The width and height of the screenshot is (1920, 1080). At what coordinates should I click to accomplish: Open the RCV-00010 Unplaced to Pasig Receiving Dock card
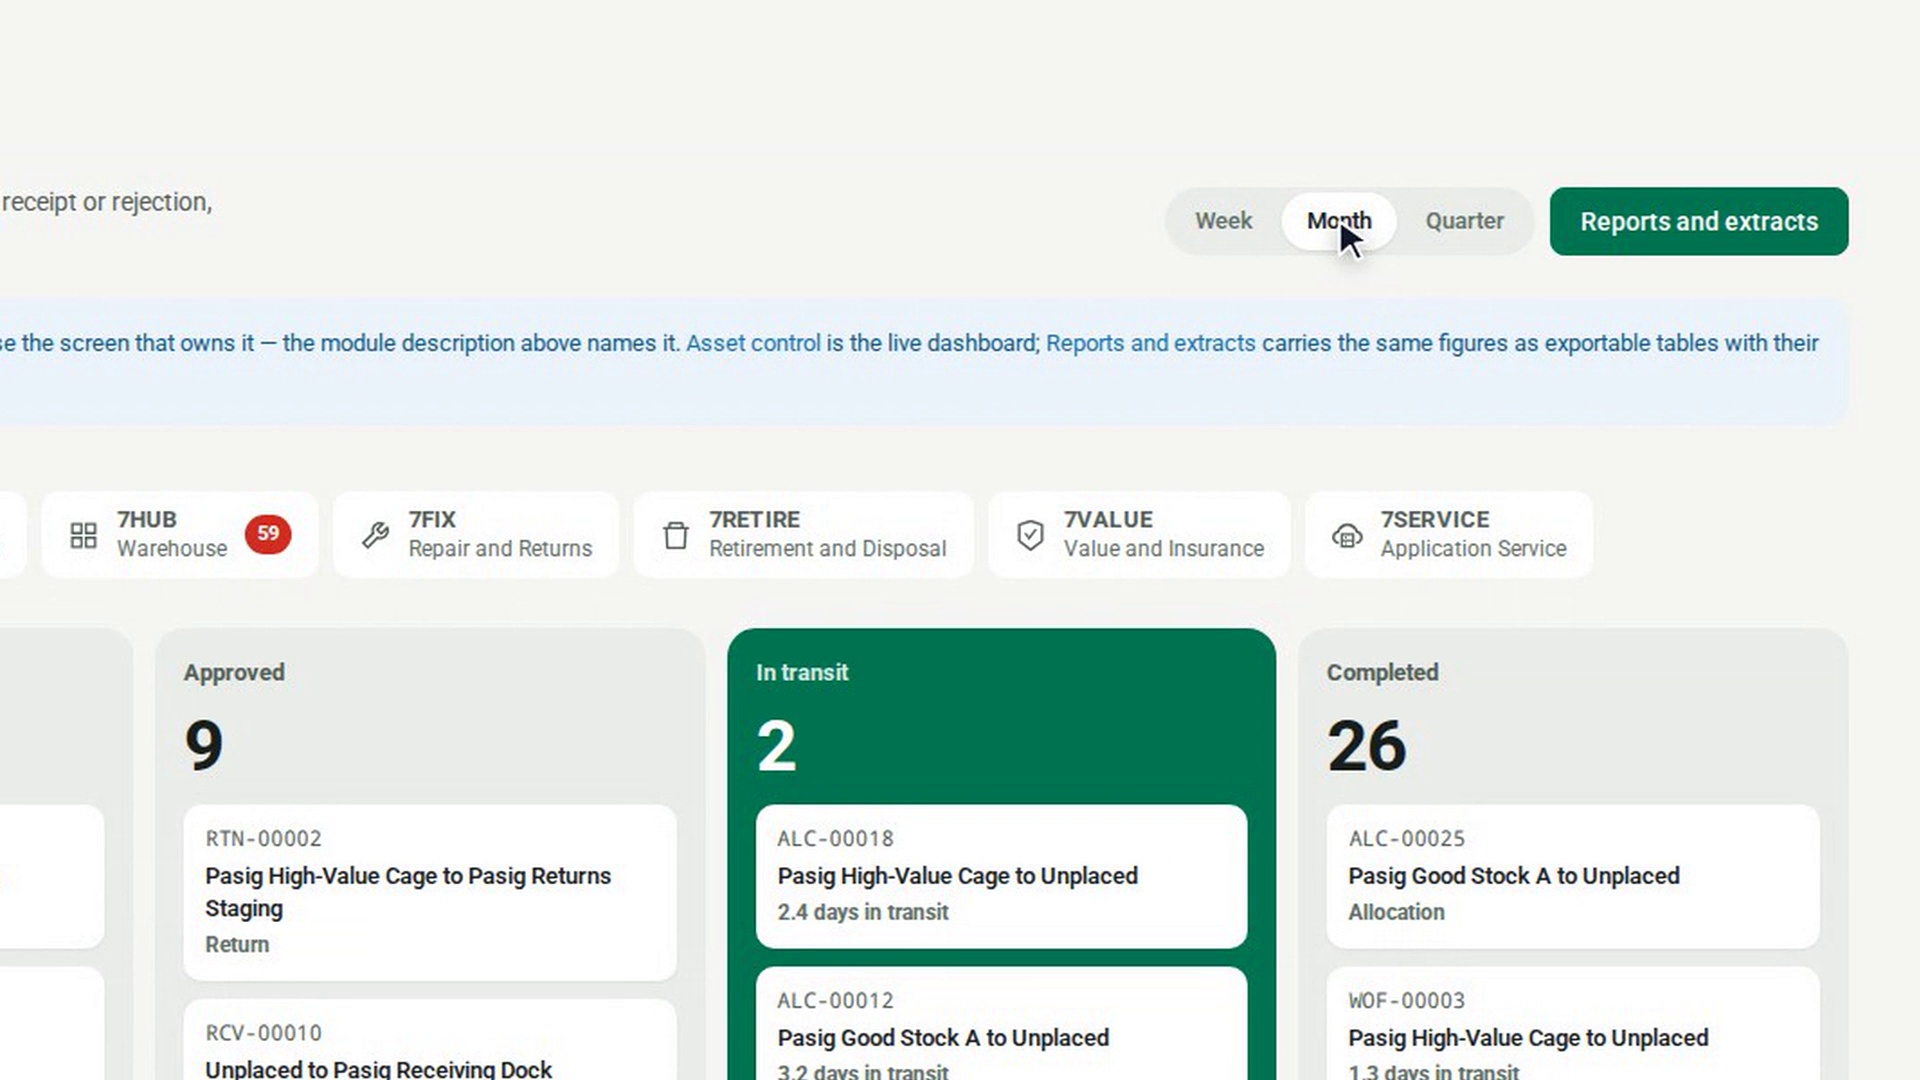click(x=430, y=1040)
